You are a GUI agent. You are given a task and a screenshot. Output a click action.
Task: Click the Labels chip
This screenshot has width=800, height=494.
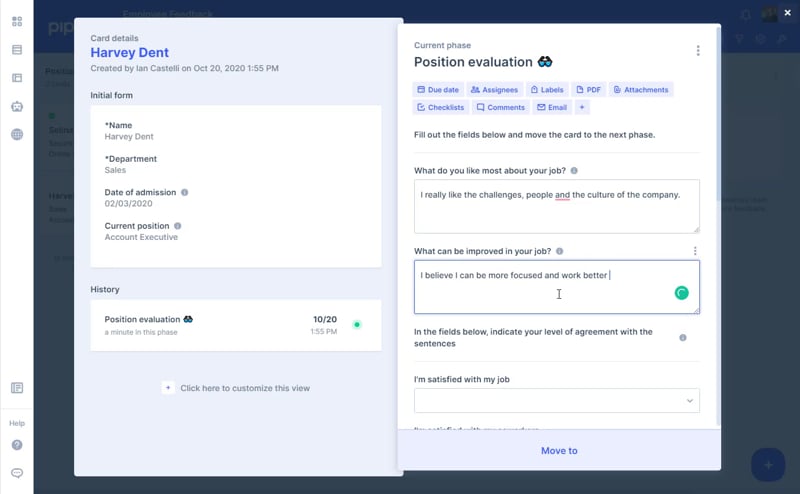(x=548, y=90)
